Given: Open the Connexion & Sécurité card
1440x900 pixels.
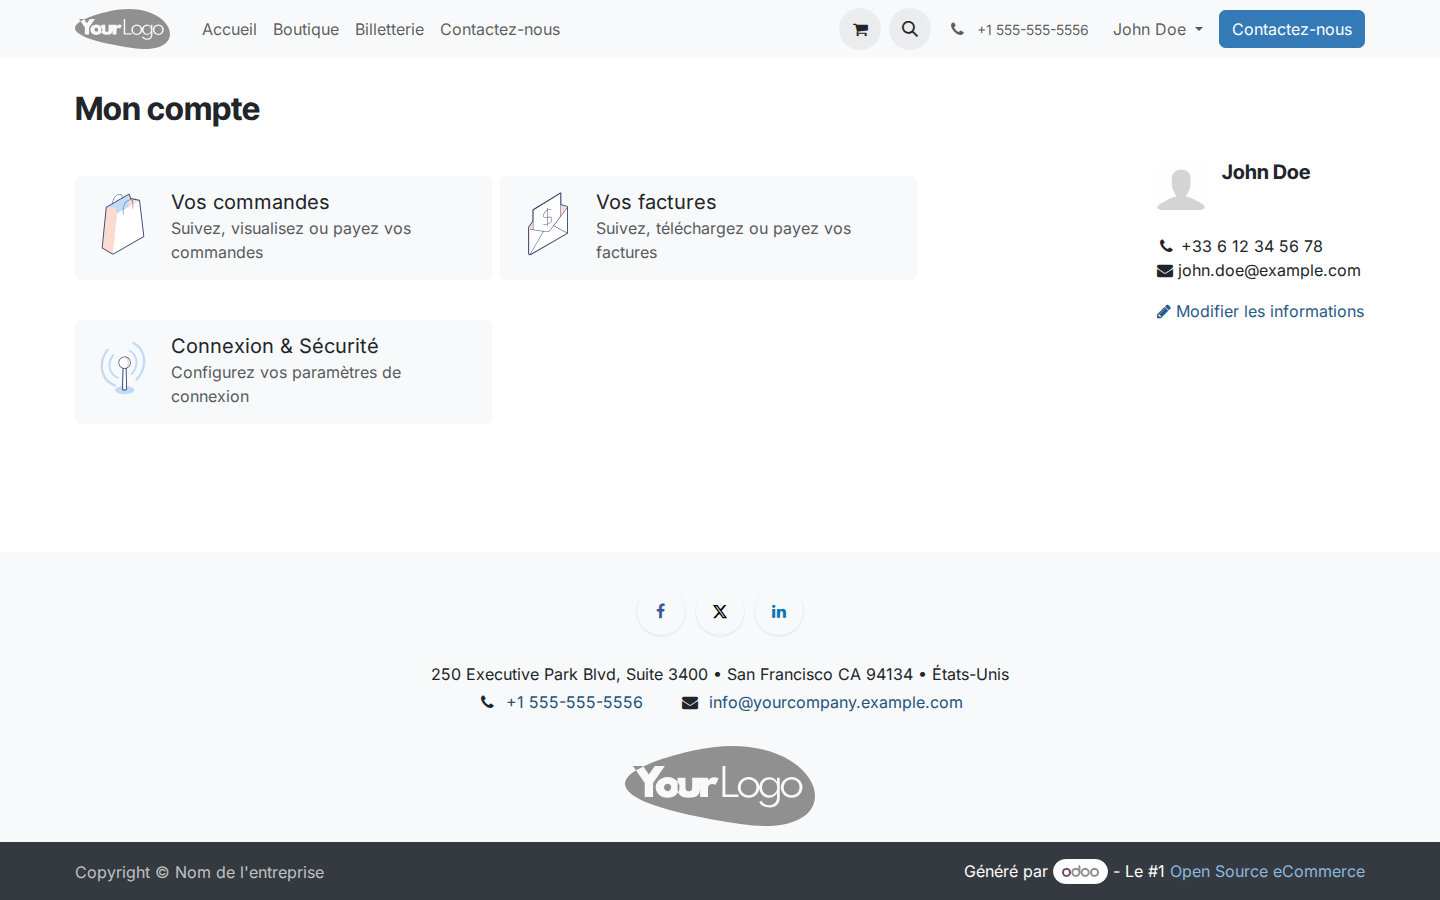Looking at the screenshot, I should pyautogui.click(x=283, y=372).
